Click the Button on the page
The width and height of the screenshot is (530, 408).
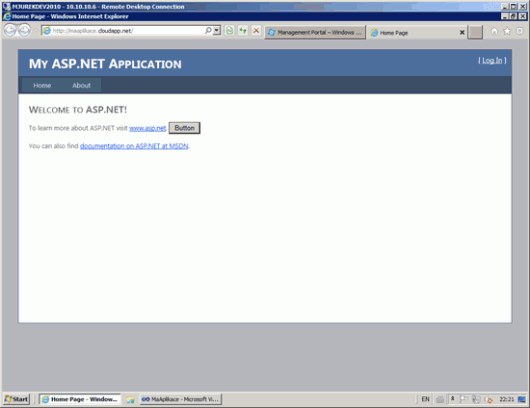coord(185,128)
